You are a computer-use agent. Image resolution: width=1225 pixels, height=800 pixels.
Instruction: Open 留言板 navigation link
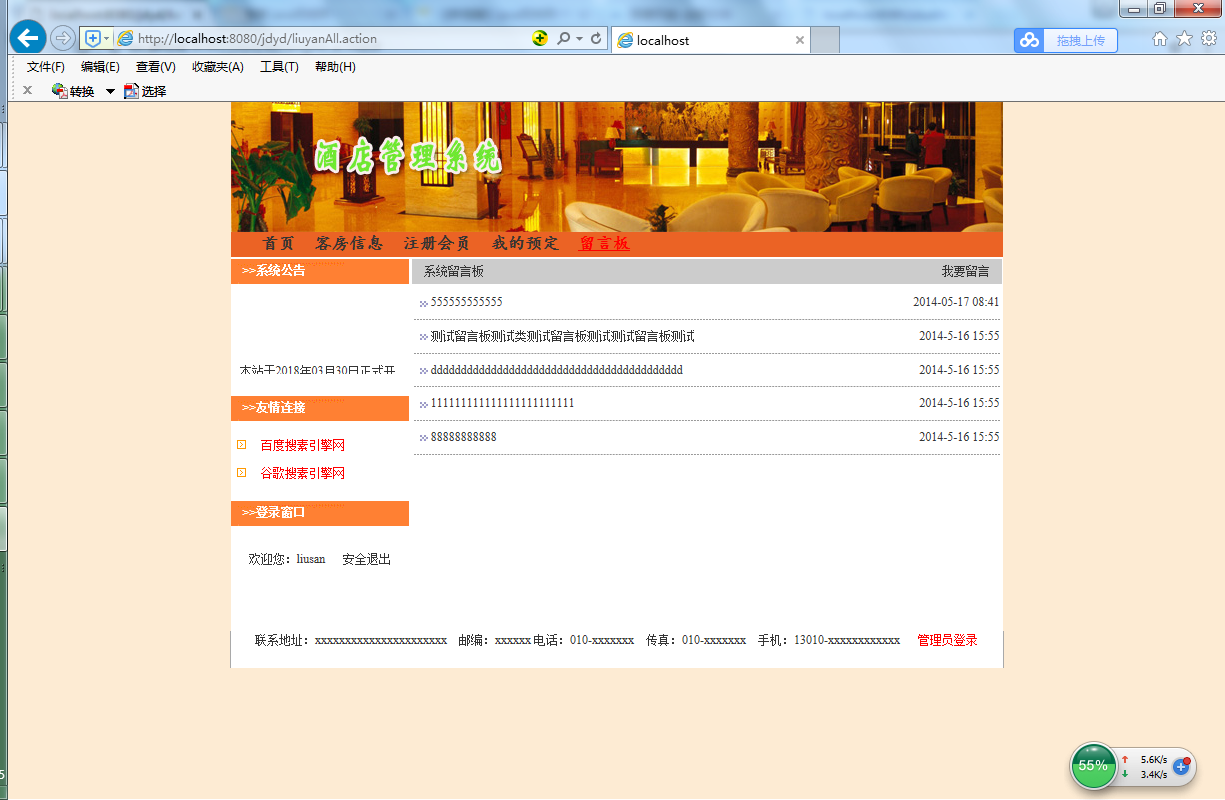click(604, 244)
